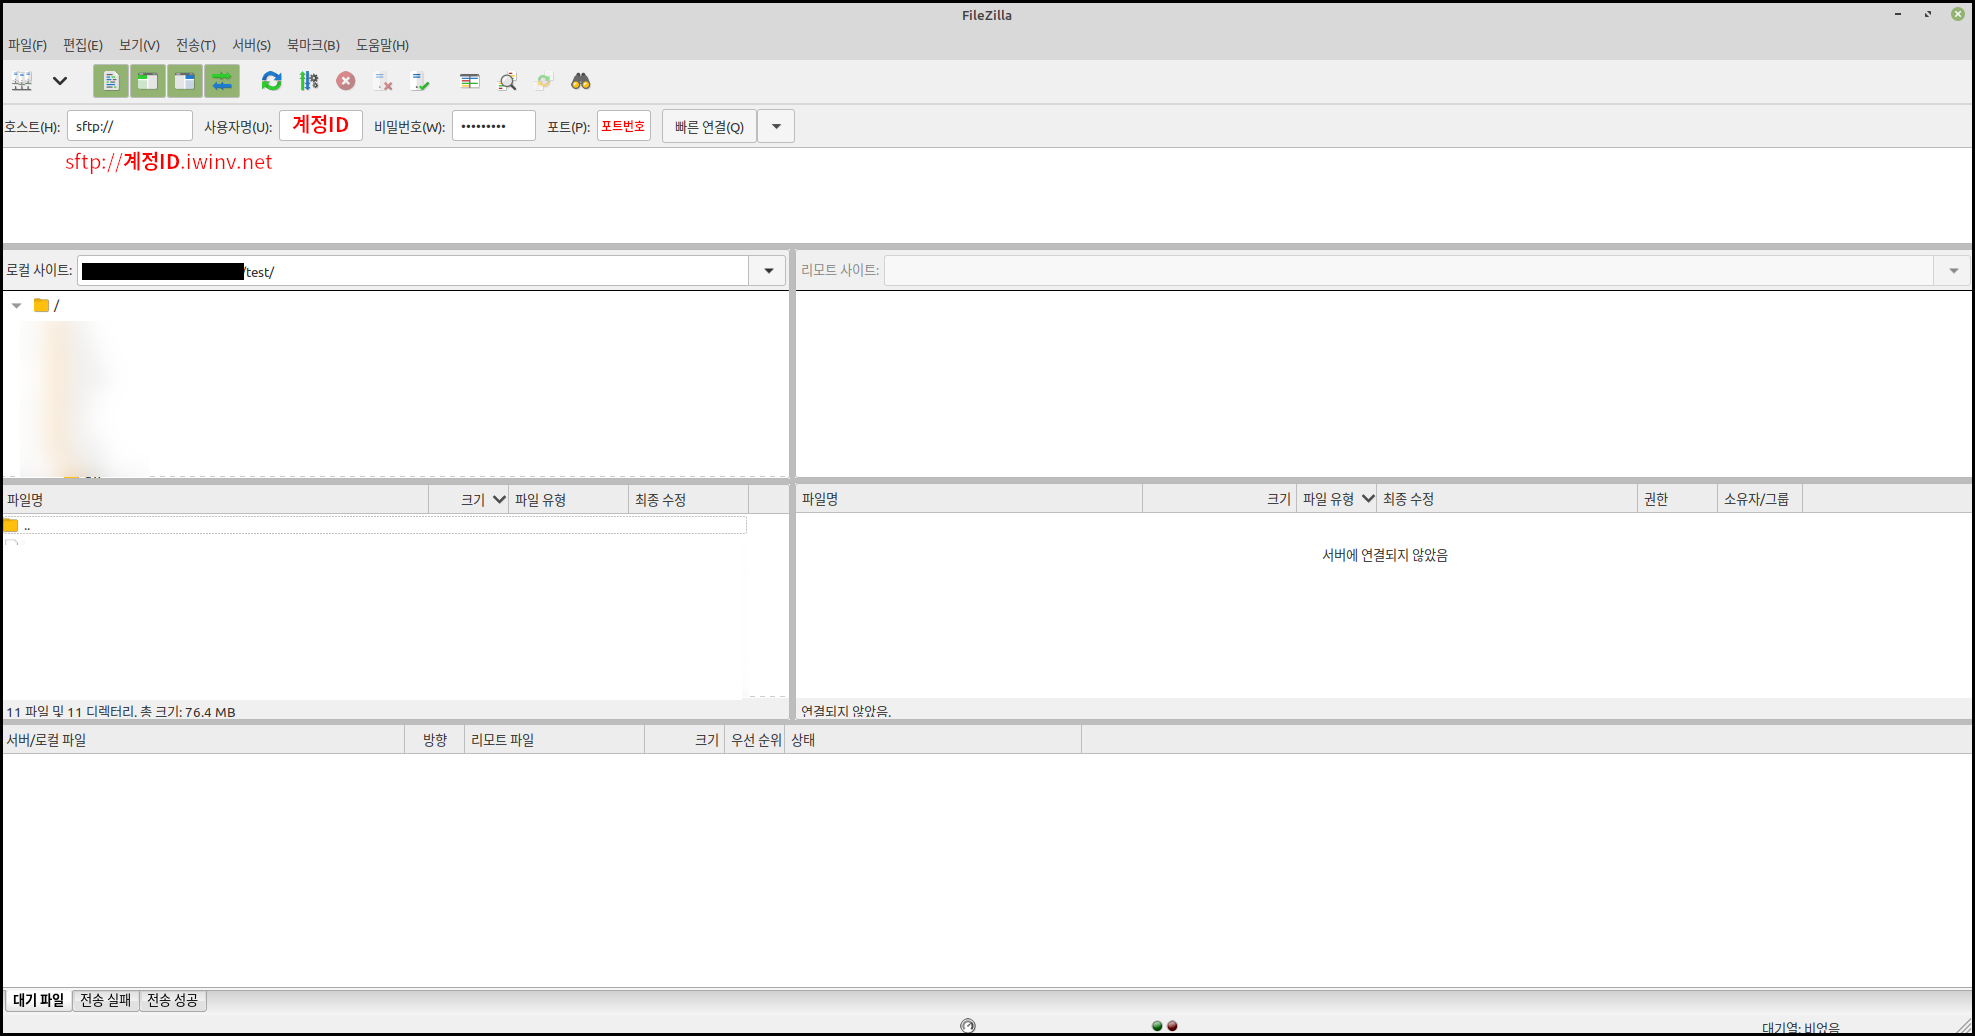Sort remote files by 파일 유형 column
Viewport: 1975px width, 1036px height.
pyautogui.click(x=1338, y=499)
